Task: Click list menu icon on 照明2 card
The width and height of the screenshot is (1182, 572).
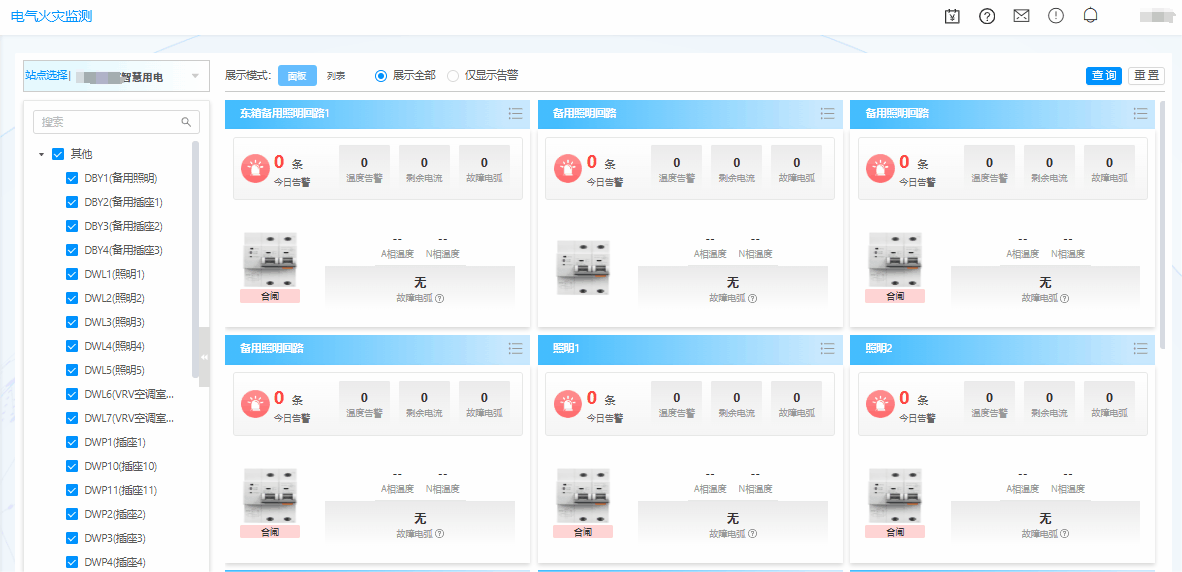Action: [1140, 349]
